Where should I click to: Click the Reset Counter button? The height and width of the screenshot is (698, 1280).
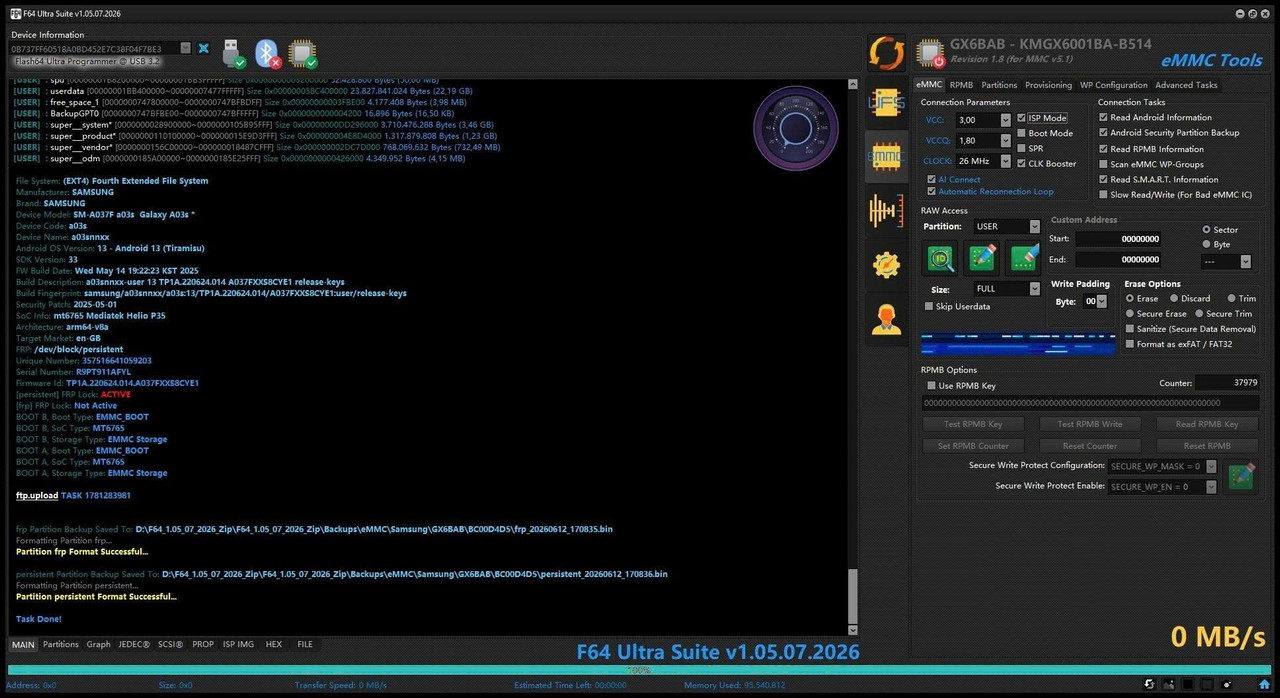1089,446
